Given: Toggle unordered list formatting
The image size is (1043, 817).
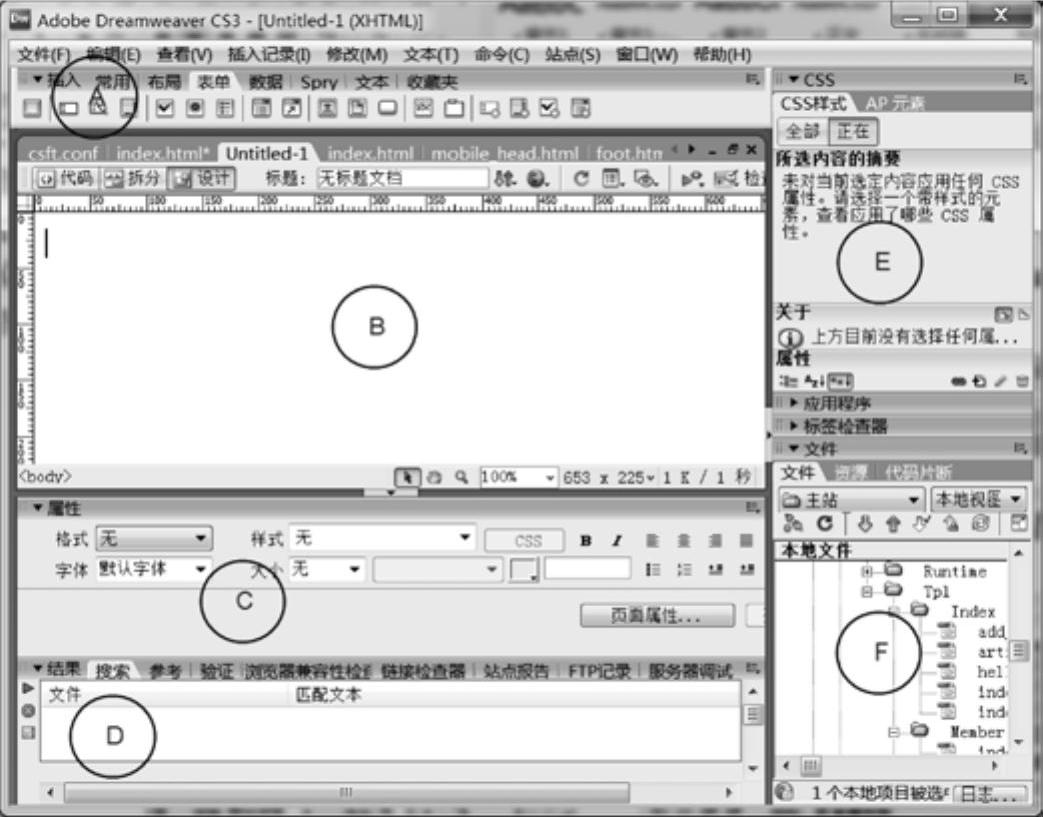Looking at the screenshot, I should coord(653,570).
